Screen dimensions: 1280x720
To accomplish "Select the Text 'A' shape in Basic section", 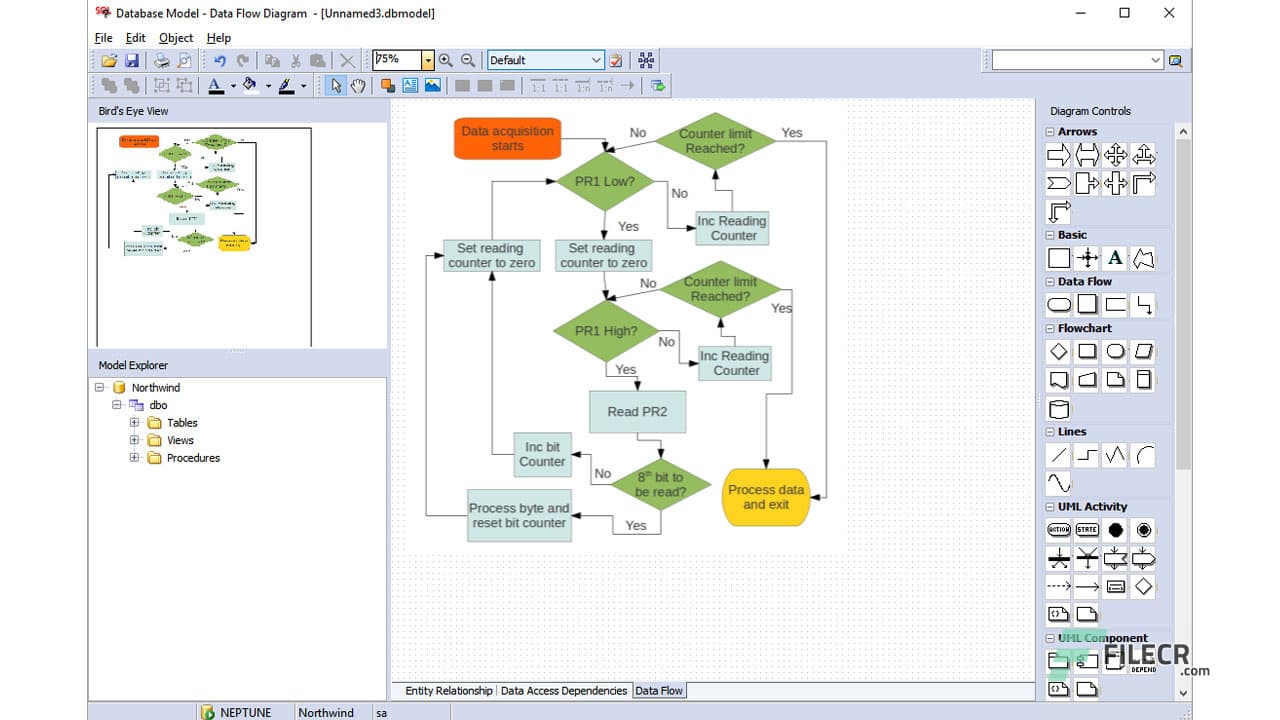I will tap(1115, 257).
